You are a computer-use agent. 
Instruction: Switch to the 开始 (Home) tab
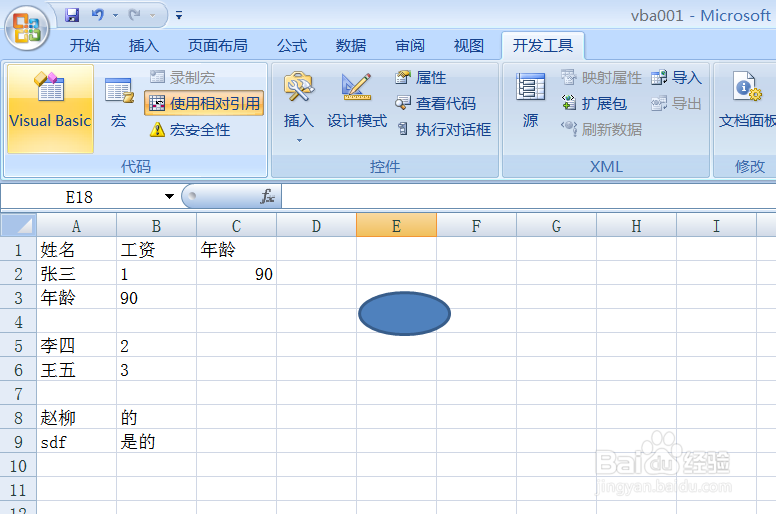(85, 46)
